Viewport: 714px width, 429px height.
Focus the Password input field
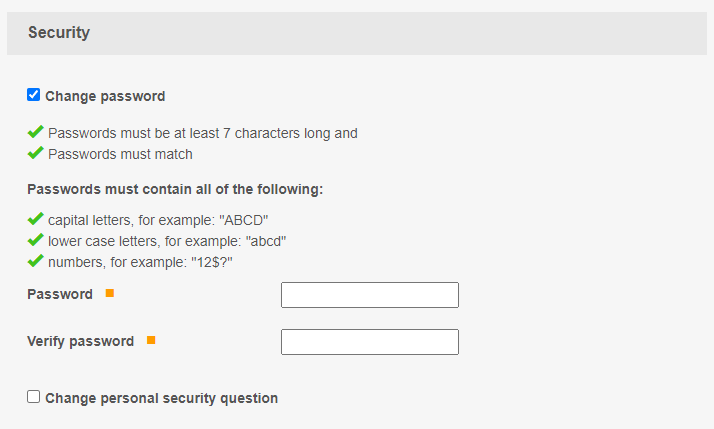369,295
